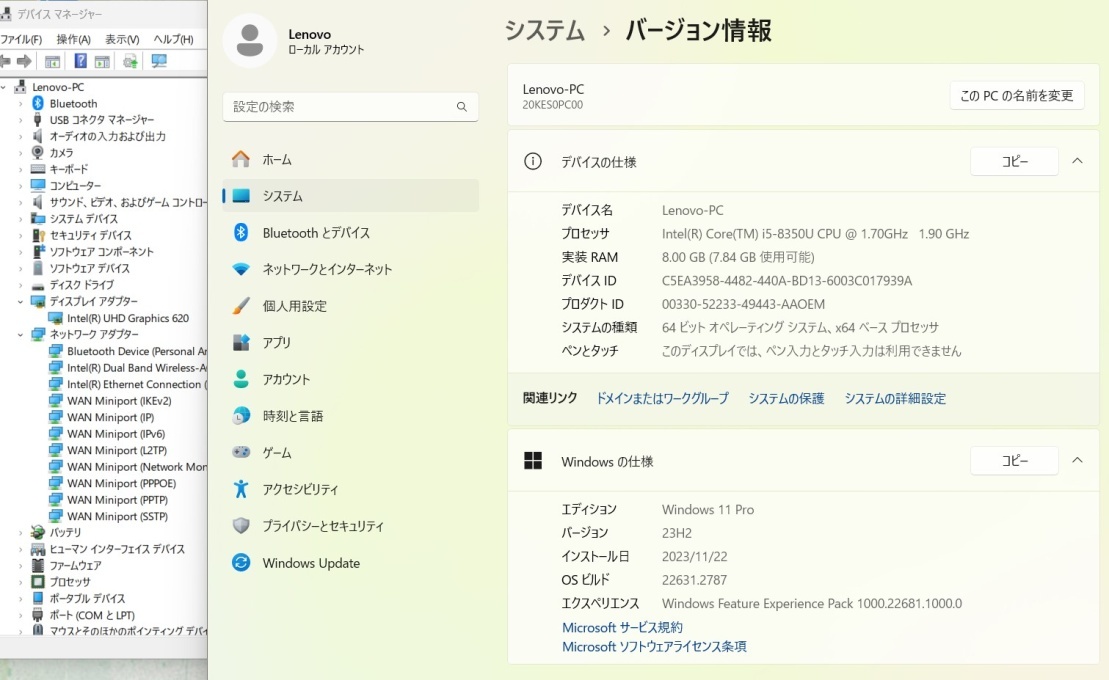
Task: Expand the プロセッサ device category
Action: point(21,582)
